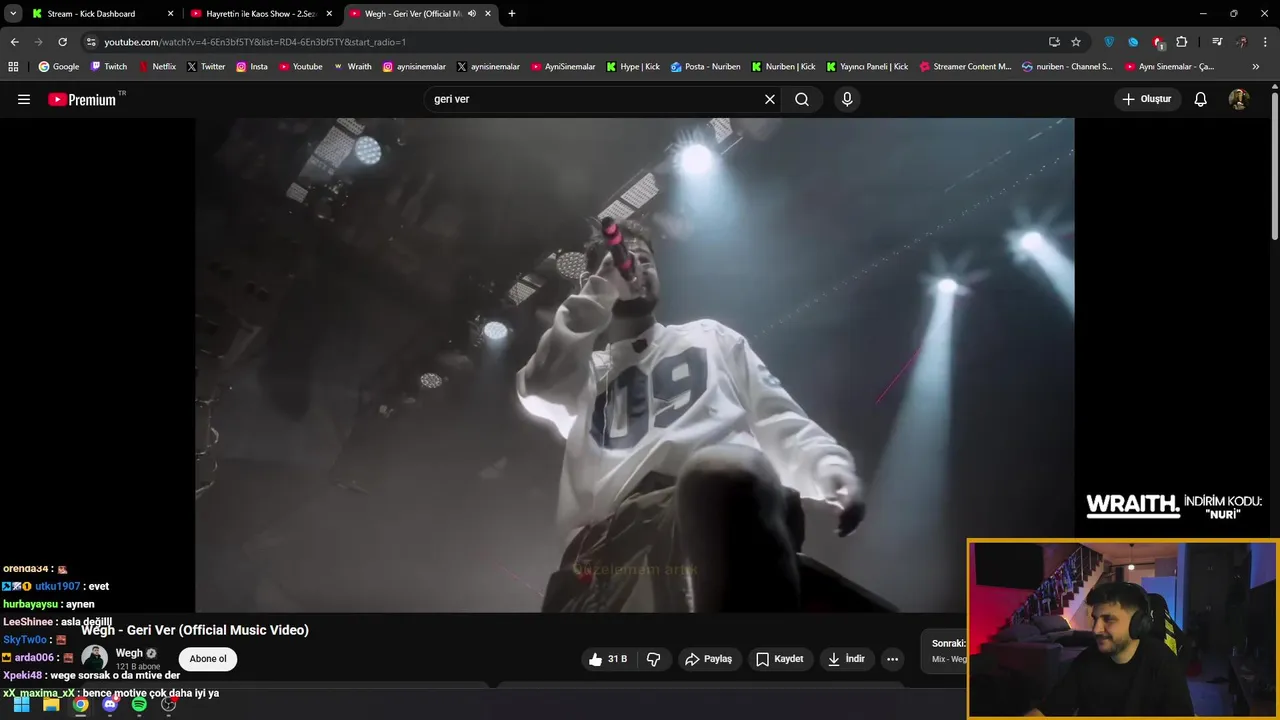1280x720 pixels.
Task: Open Chrome apps grid in bookmarks bar
Action: 13,67
